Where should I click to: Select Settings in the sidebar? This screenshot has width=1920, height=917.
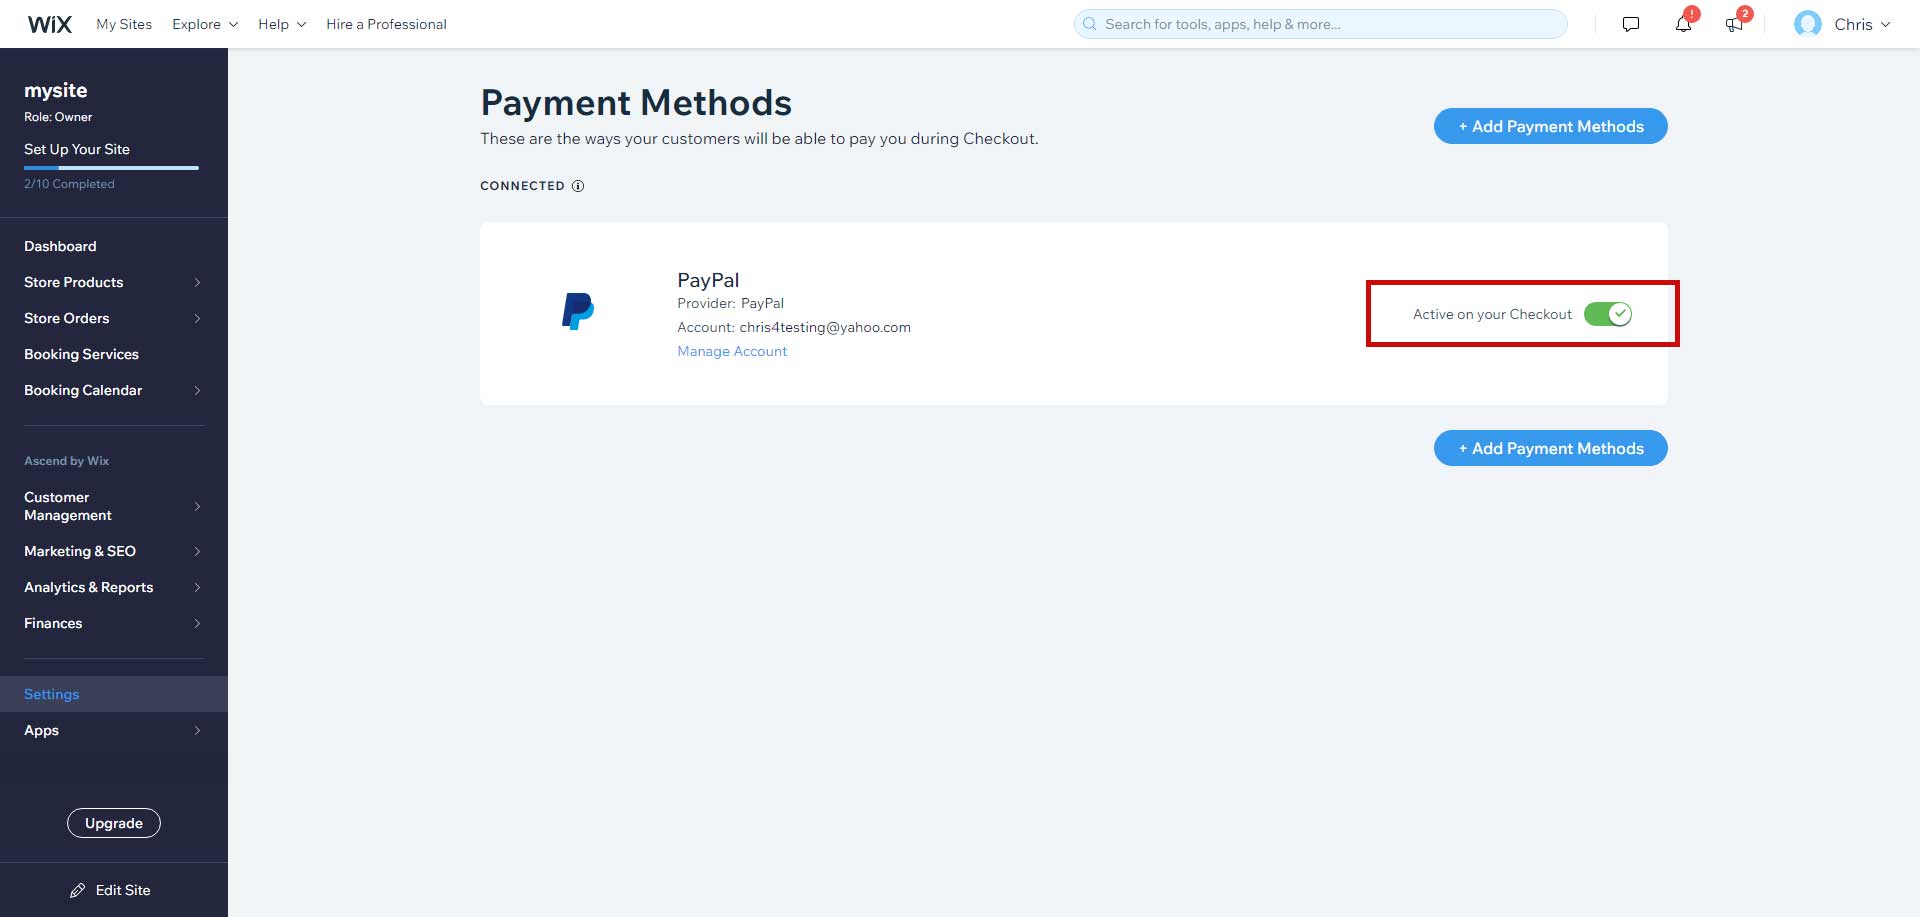(x=52, y=694)
